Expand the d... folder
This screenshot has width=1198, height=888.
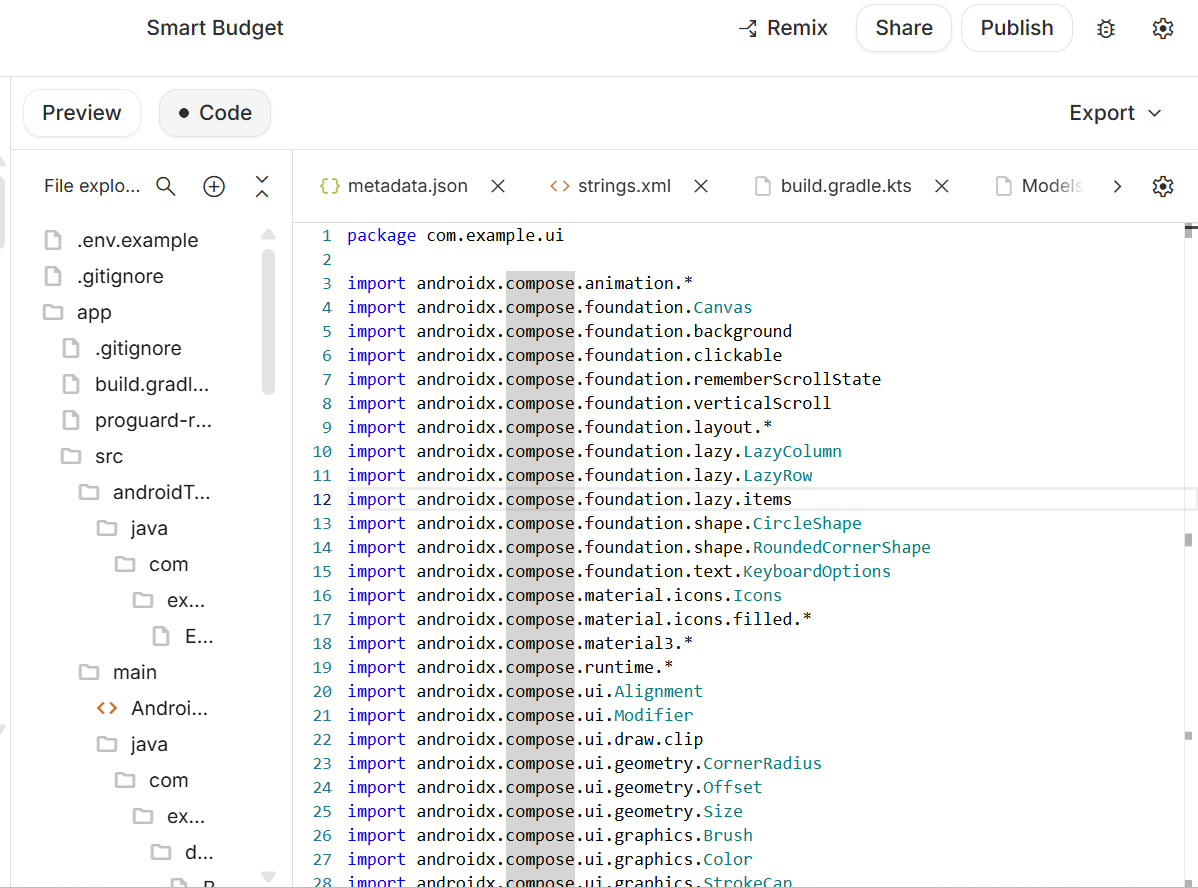click(182, 851)
